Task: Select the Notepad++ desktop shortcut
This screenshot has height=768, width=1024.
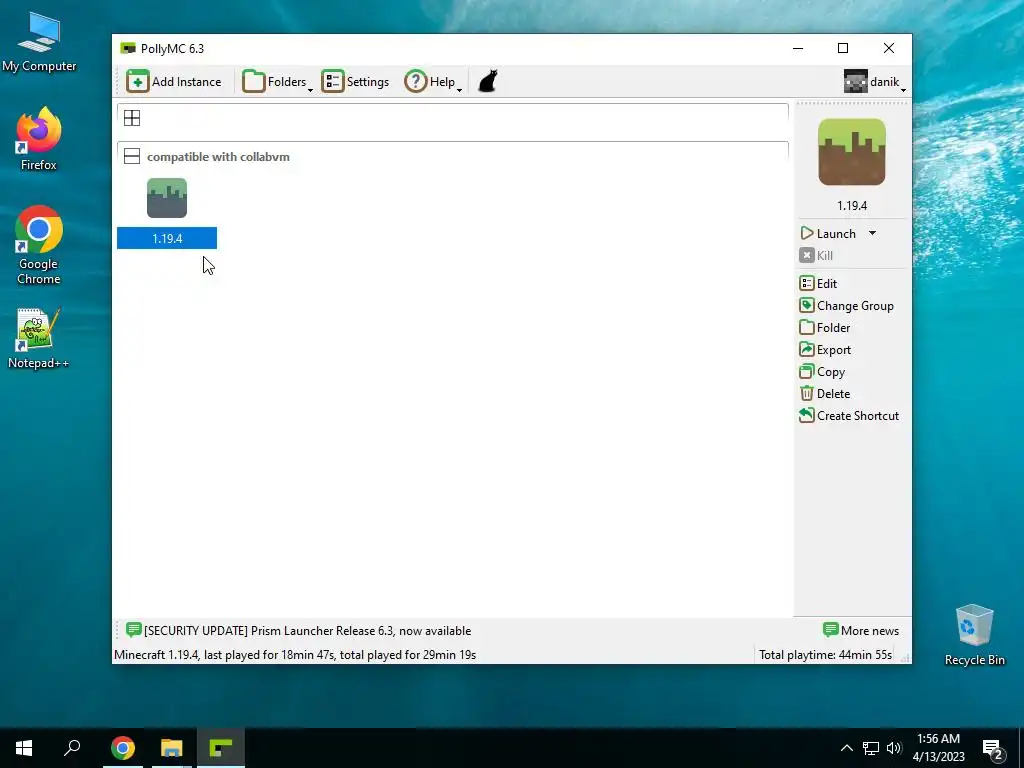Action: tap(39, 338)
